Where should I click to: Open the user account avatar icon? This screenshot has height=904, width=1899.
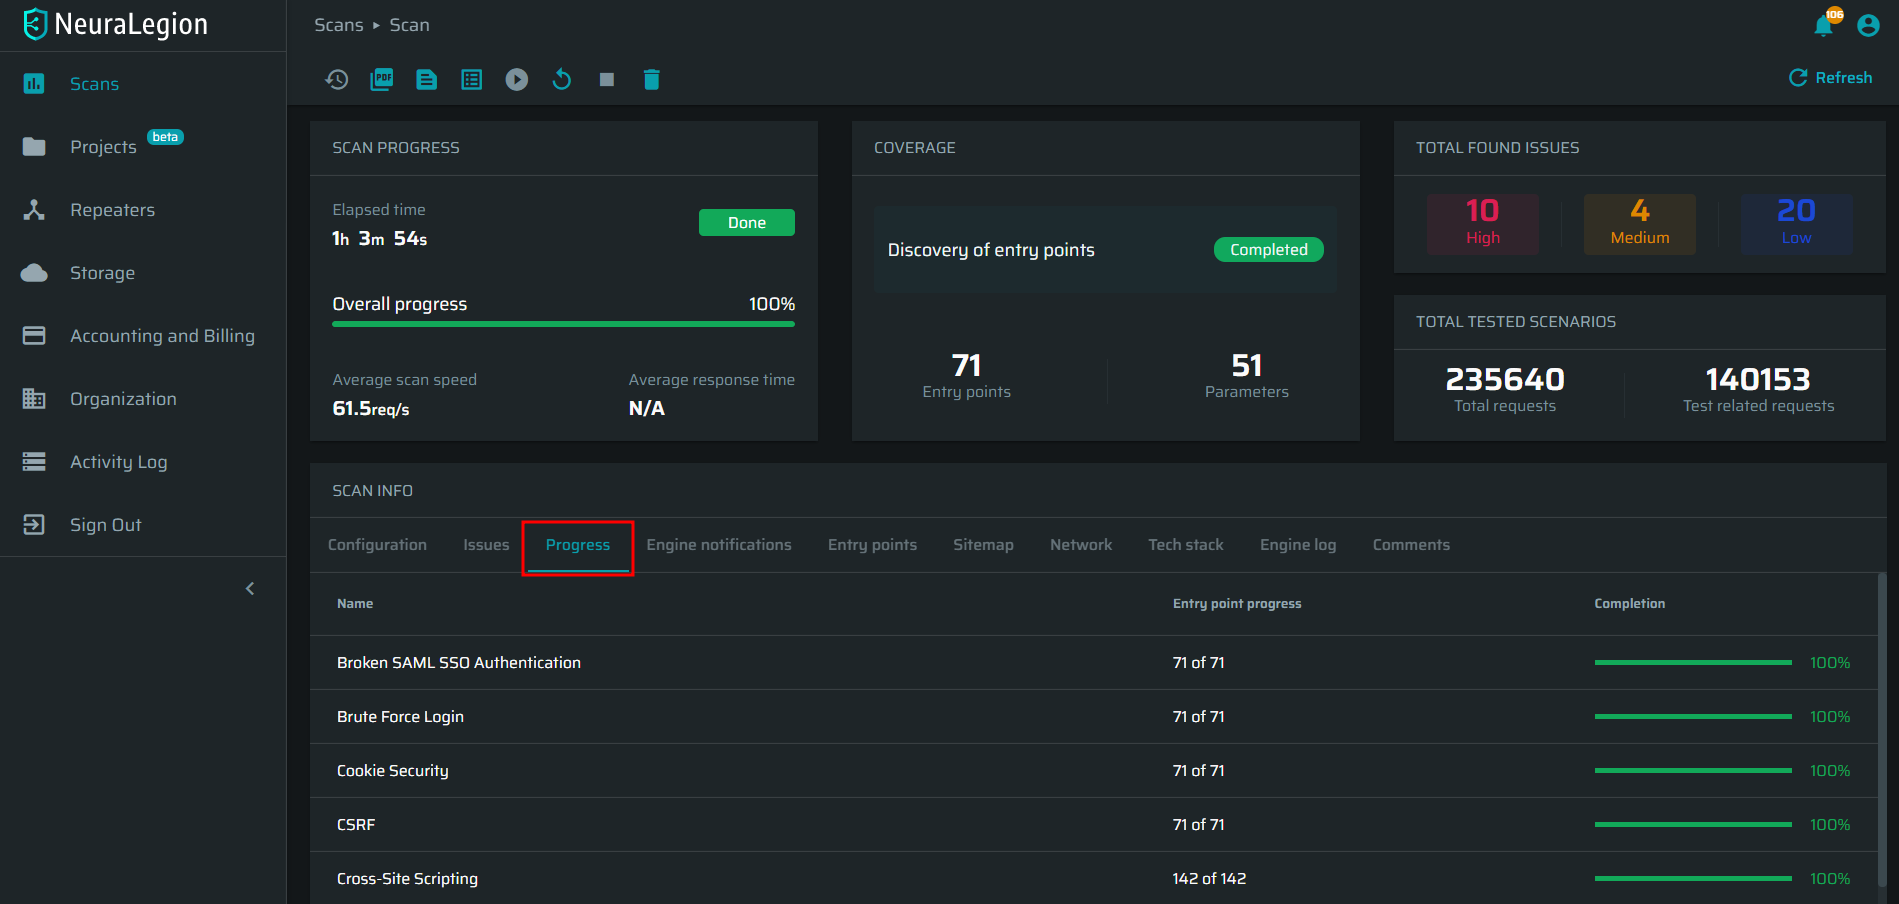pos(1868,25)
